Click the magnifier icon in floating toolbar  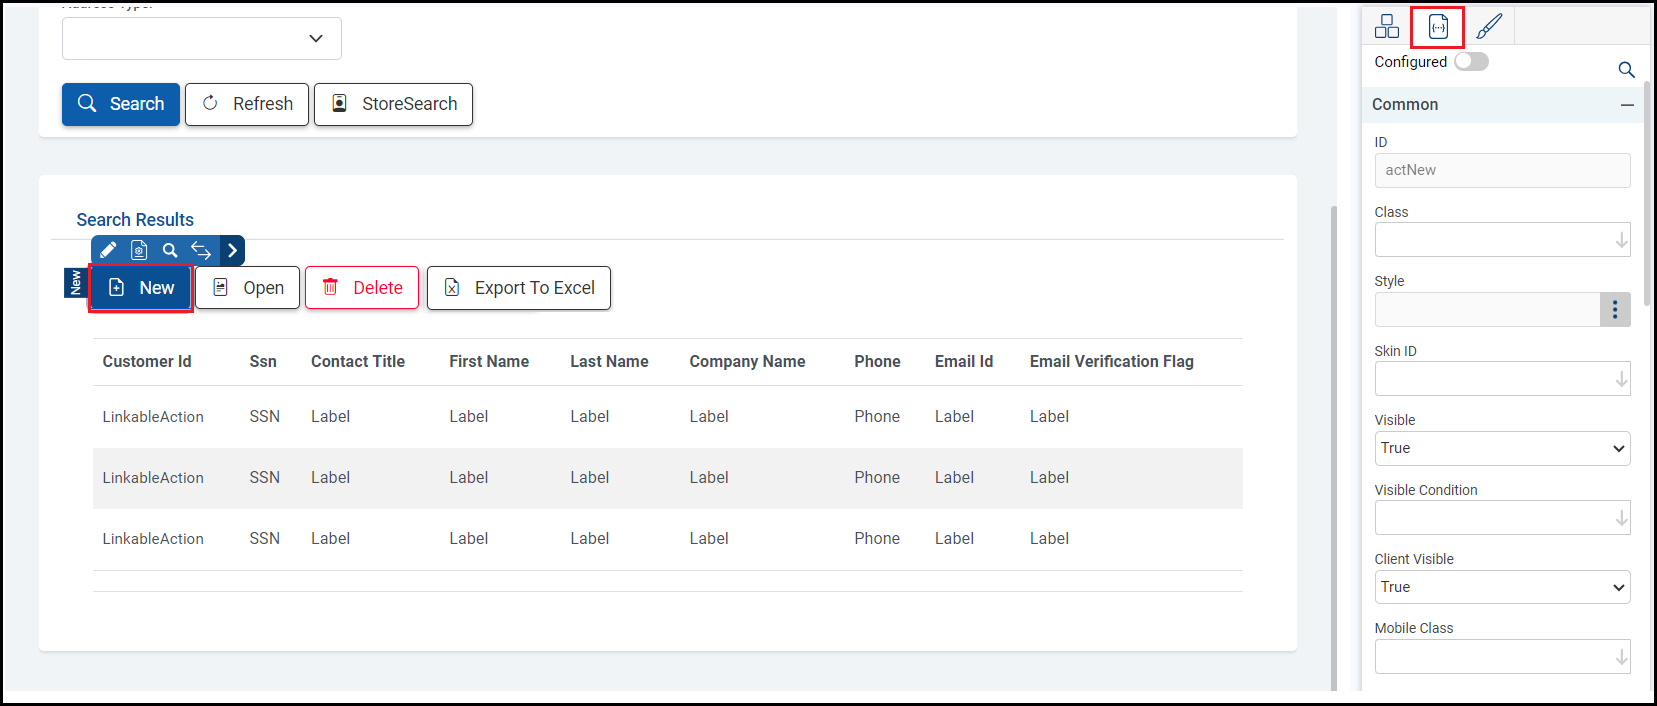click(170, 250)
